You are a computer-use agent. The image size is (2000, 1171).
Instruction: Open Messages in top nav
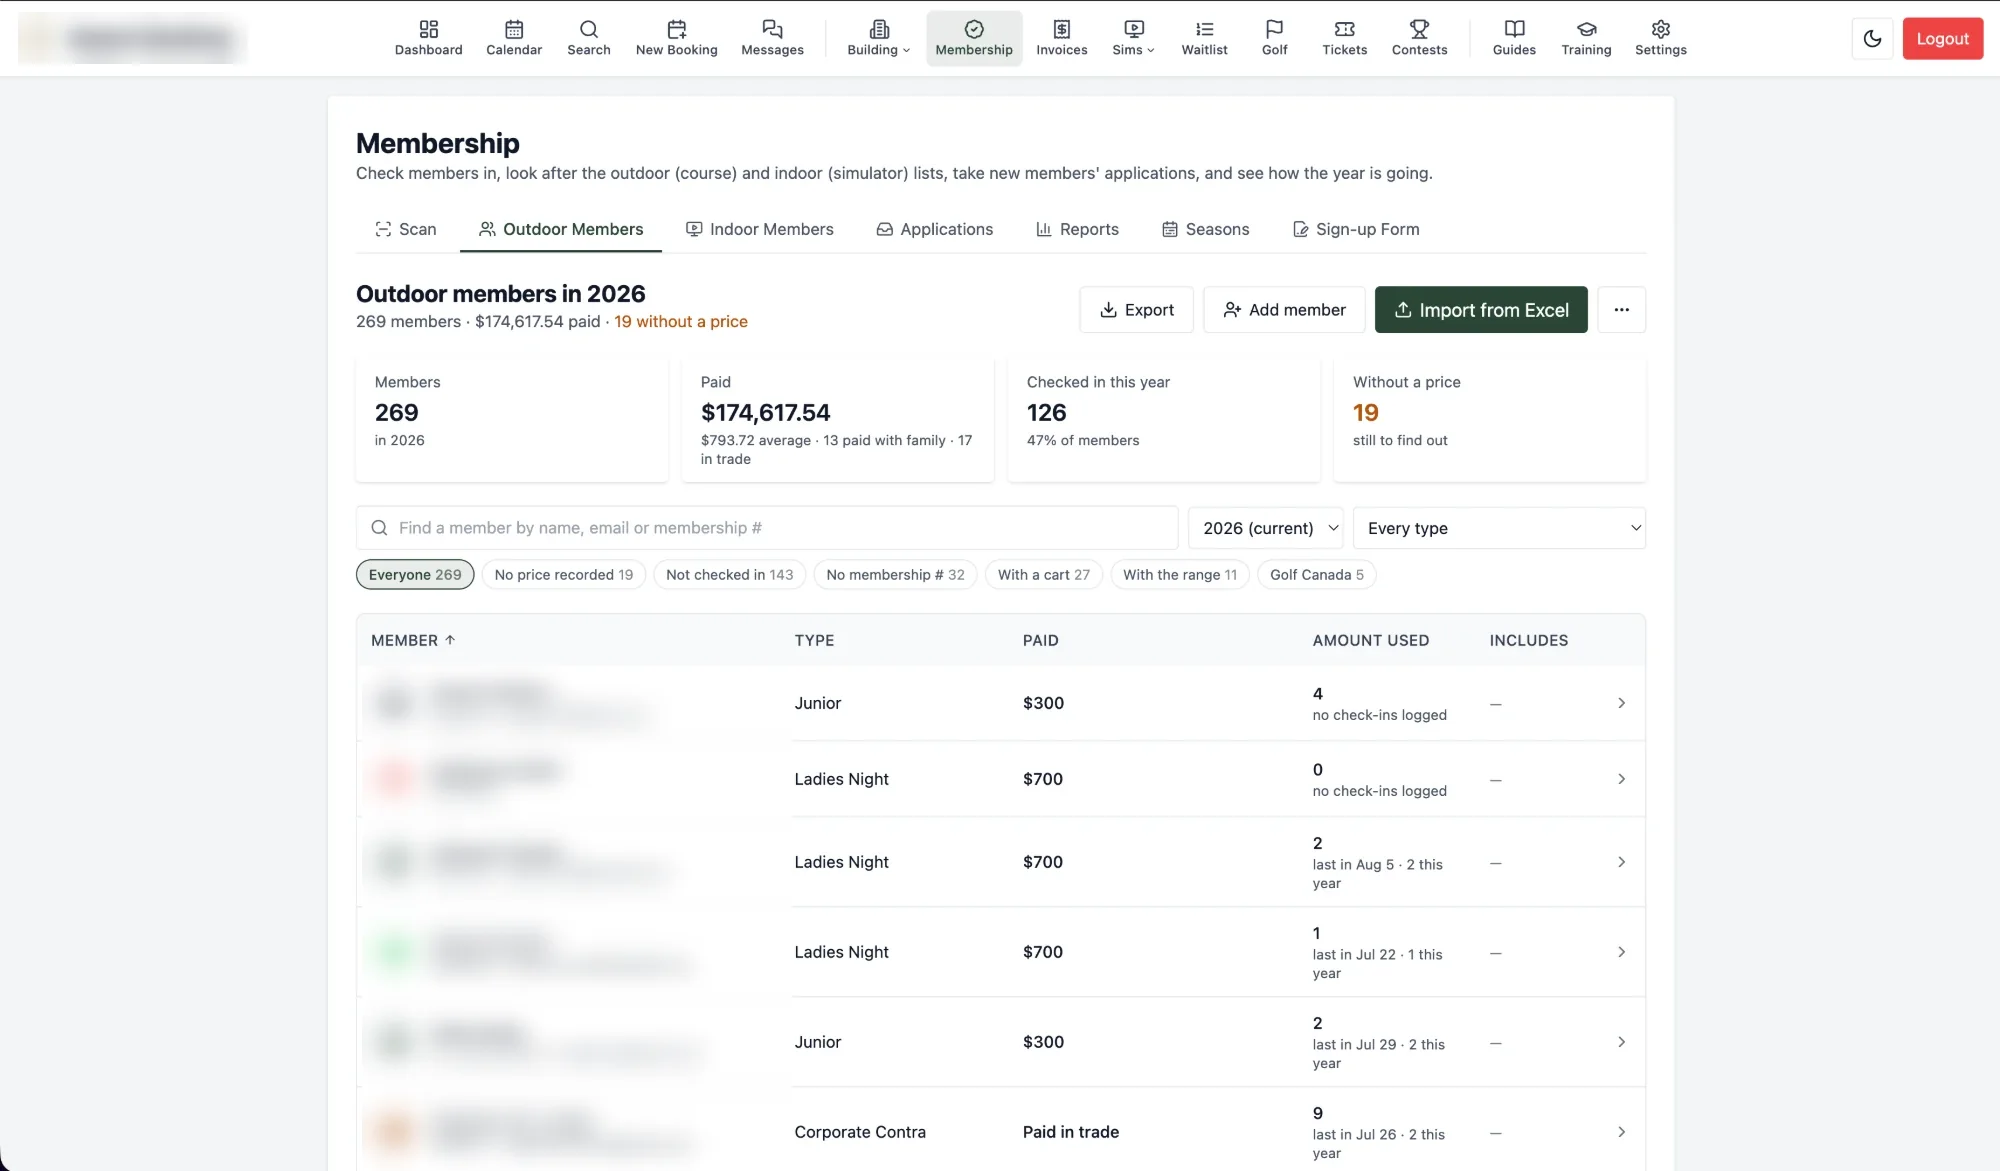[772, 38]
